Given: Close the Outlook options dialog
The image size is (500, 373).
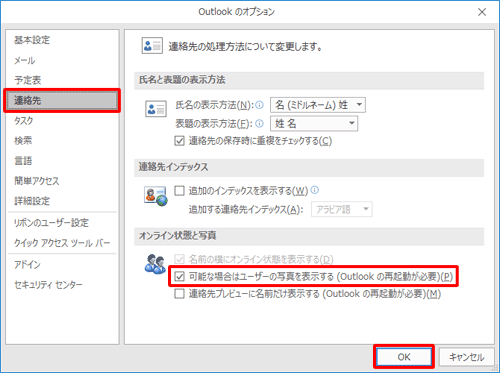Looking at the screenshot, I should (482, 12).
